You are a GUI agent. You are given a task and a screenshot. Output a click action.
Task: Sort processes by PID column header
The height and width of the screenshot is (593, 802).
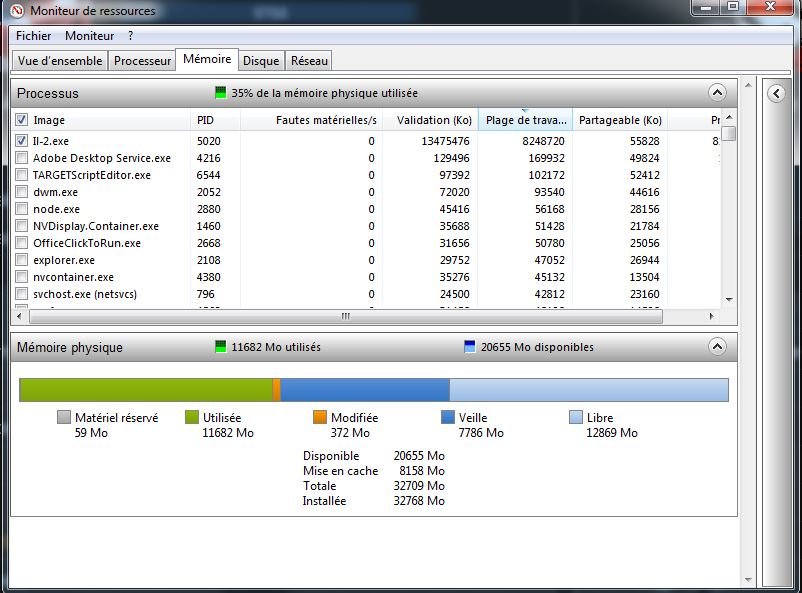click(x=205, y=120)
